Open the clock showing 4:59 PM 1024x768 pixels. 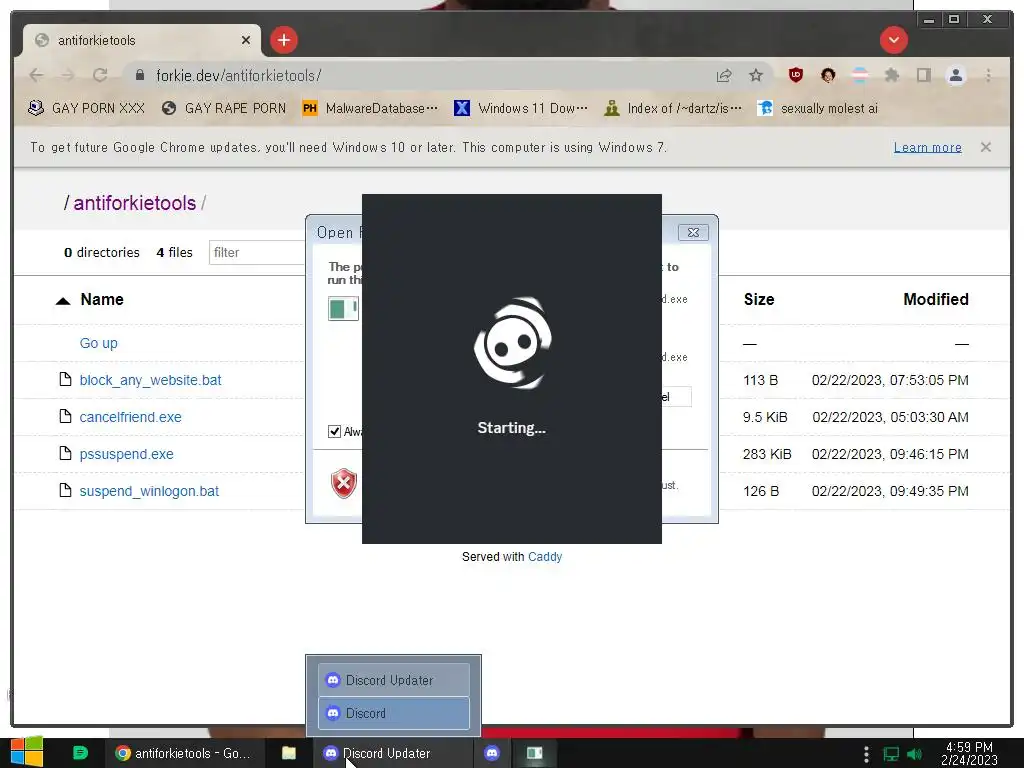(x=969, y=753)
